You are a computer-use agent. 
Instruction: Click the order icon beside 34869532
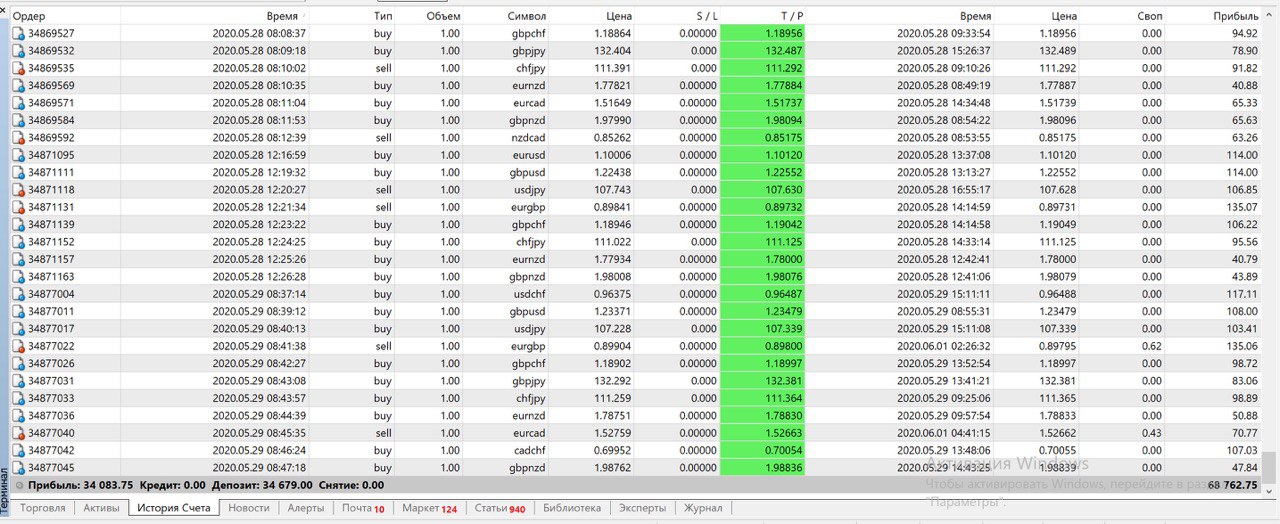coord(18,50)
